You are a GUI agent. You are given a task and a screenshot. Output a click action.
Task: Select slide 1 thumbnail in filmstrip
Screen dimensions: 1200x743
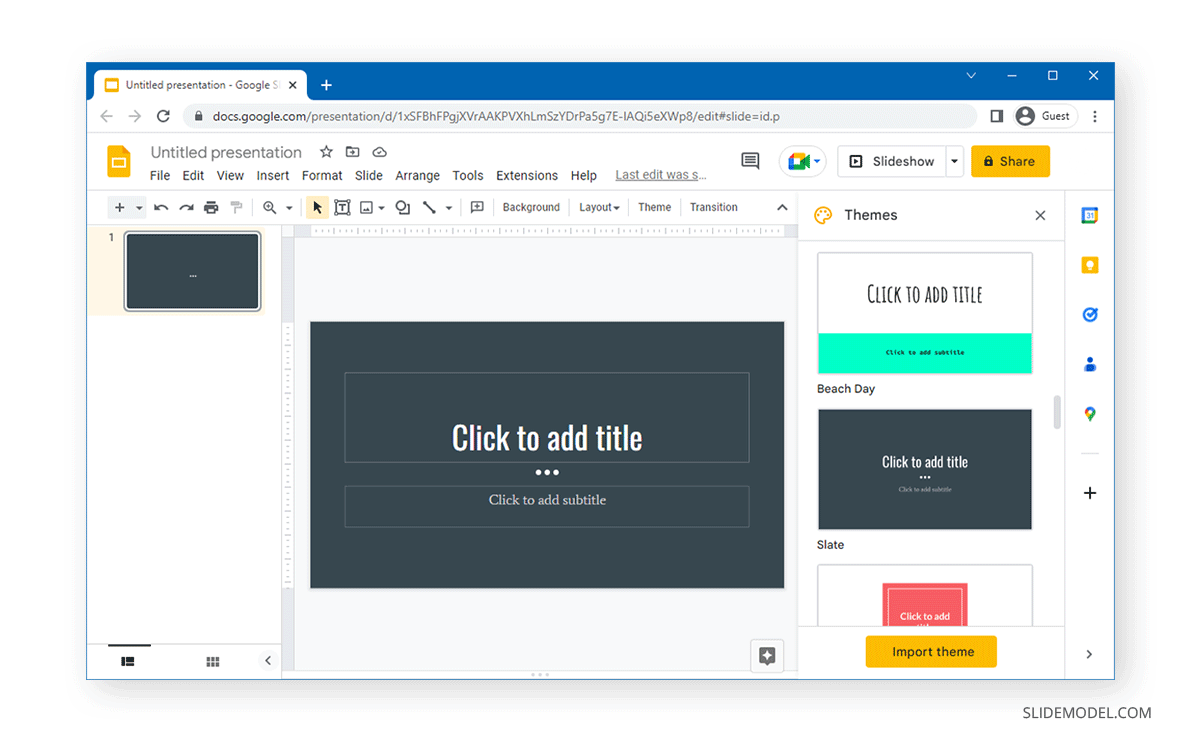tap(193, 272)
